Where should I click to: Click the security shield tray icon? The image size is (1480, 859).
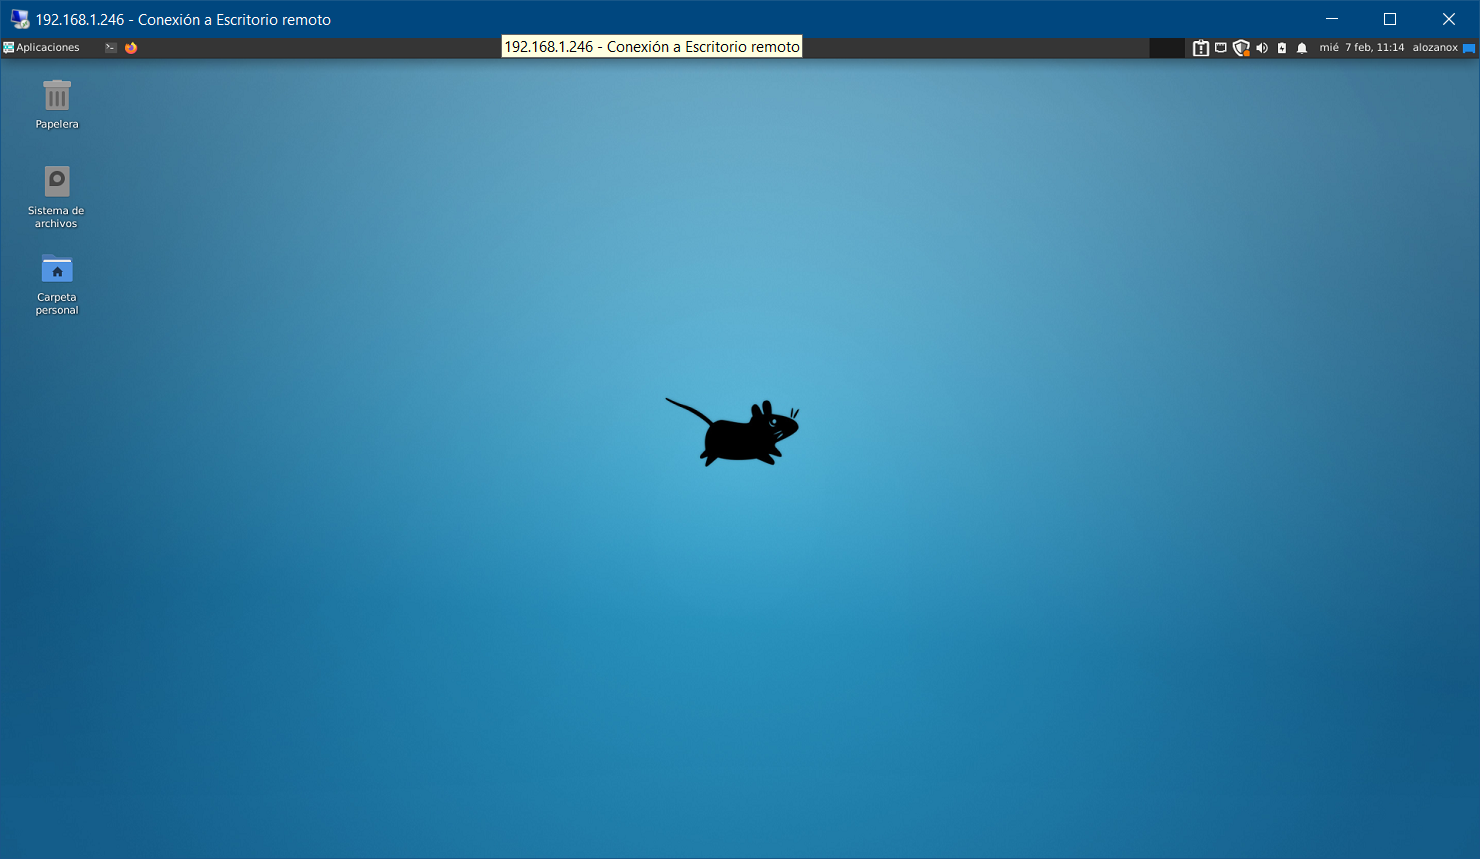pos(1241,48)
